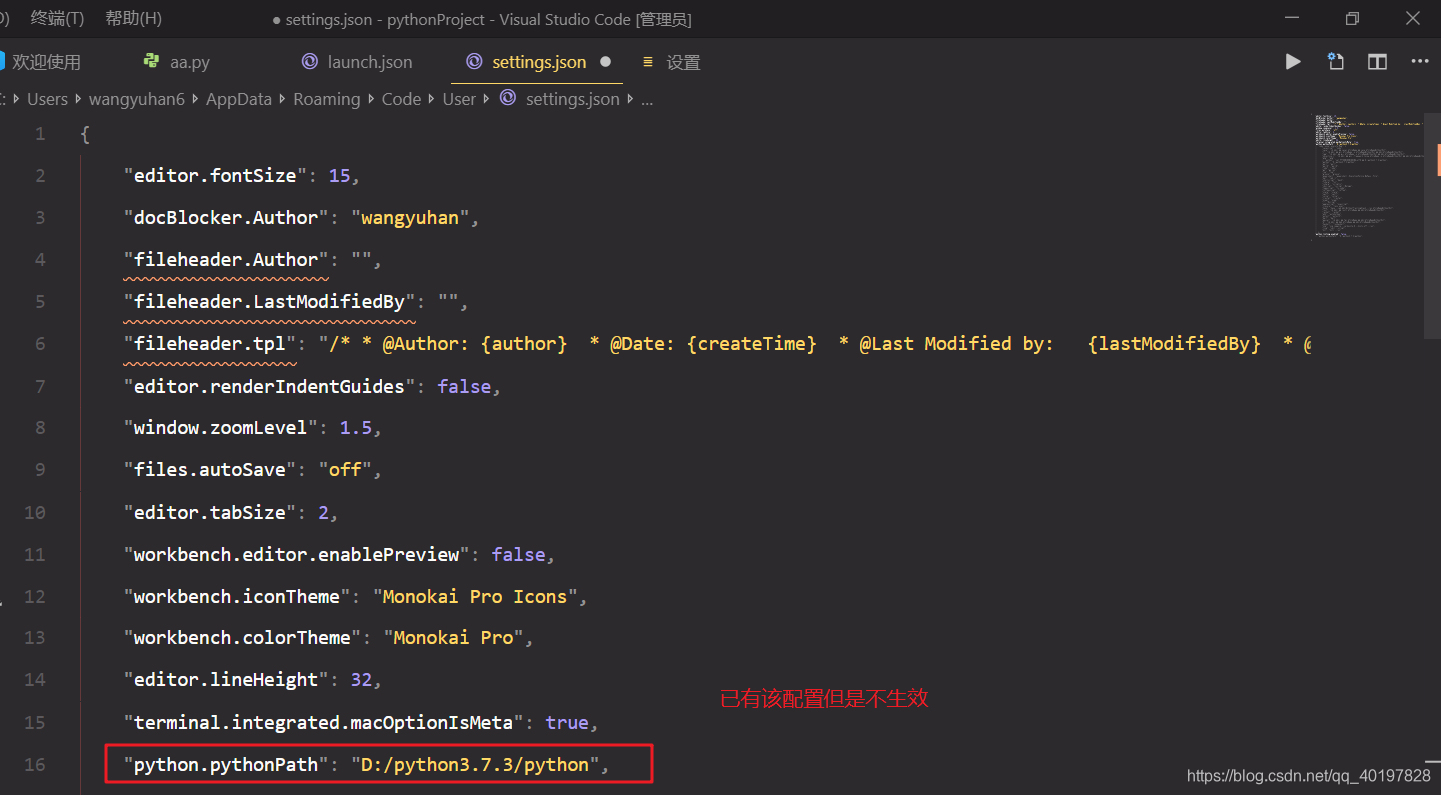
Task: Click the "python.pythonPath" key
Action: pyautogui.click(x=226, y=764)
